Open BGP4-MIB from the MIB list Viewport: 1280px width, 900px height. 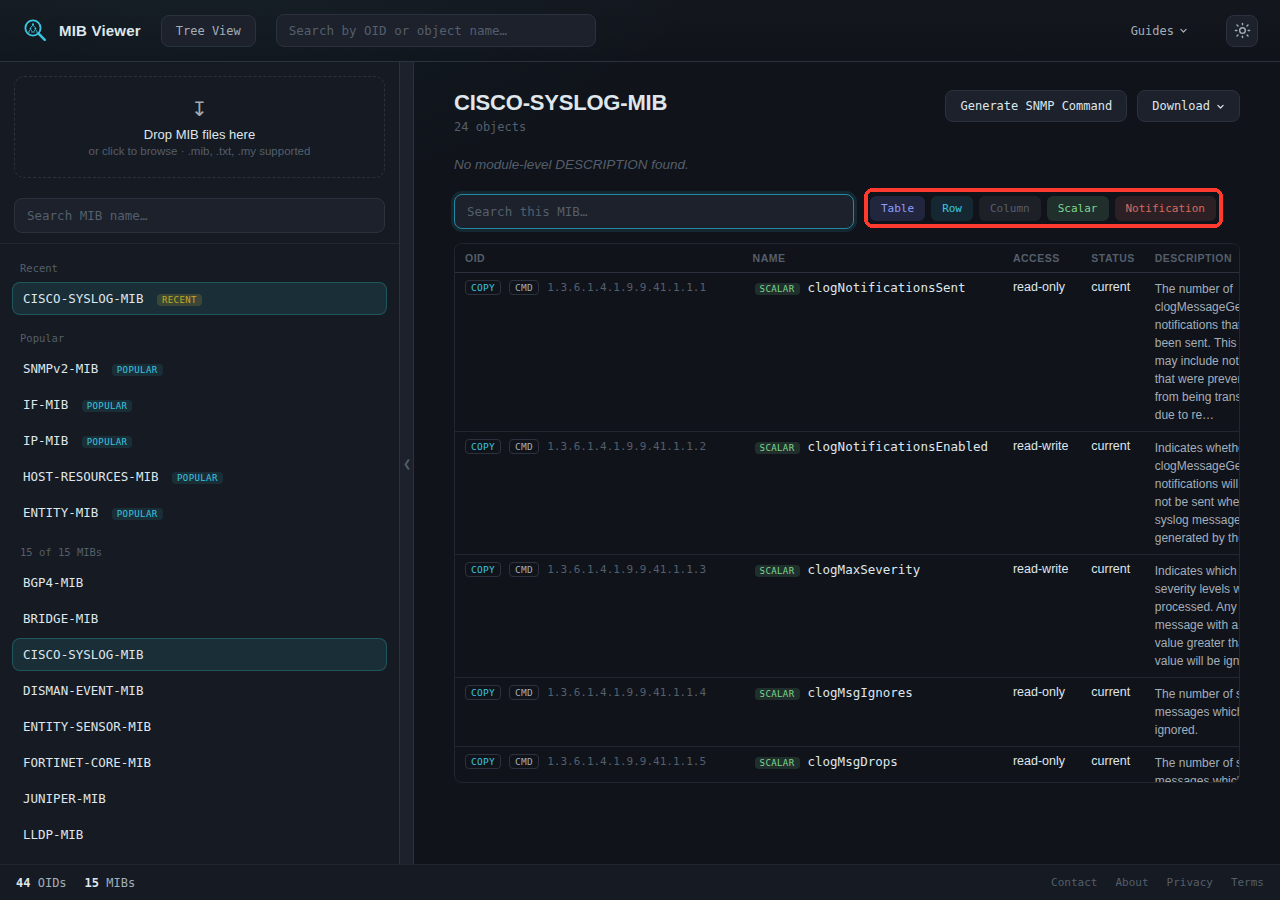(x=199, y=583)
